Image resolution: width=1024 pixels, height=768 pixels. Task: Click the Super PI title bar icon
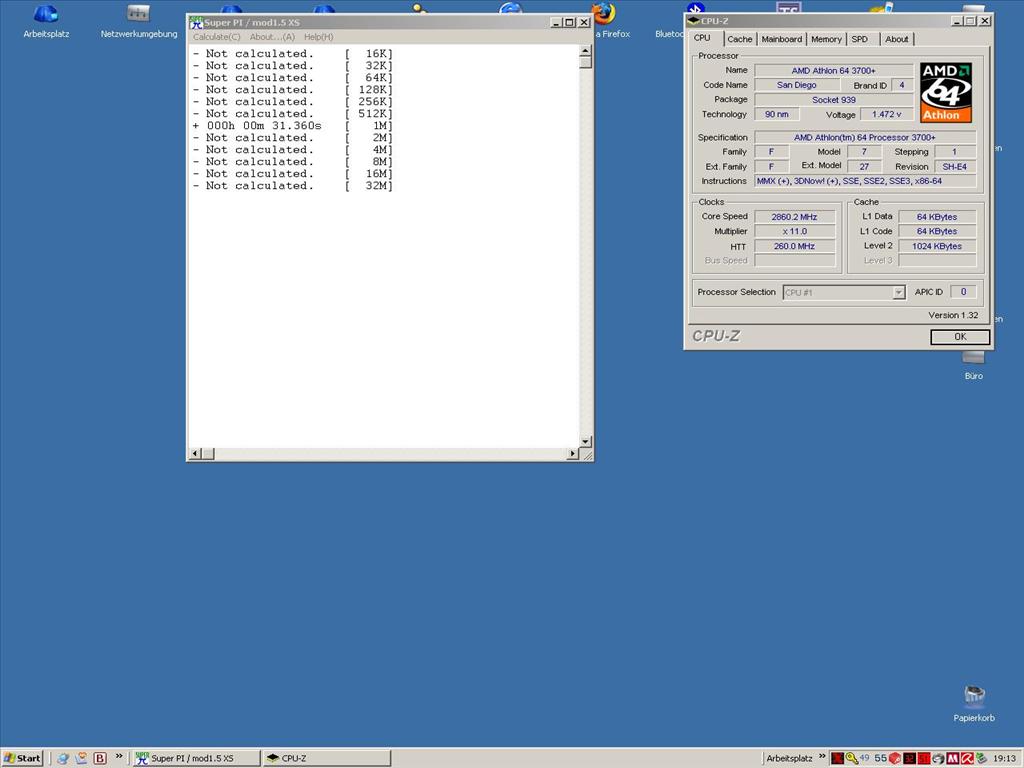pyautogui.click(x=196, y=23)
